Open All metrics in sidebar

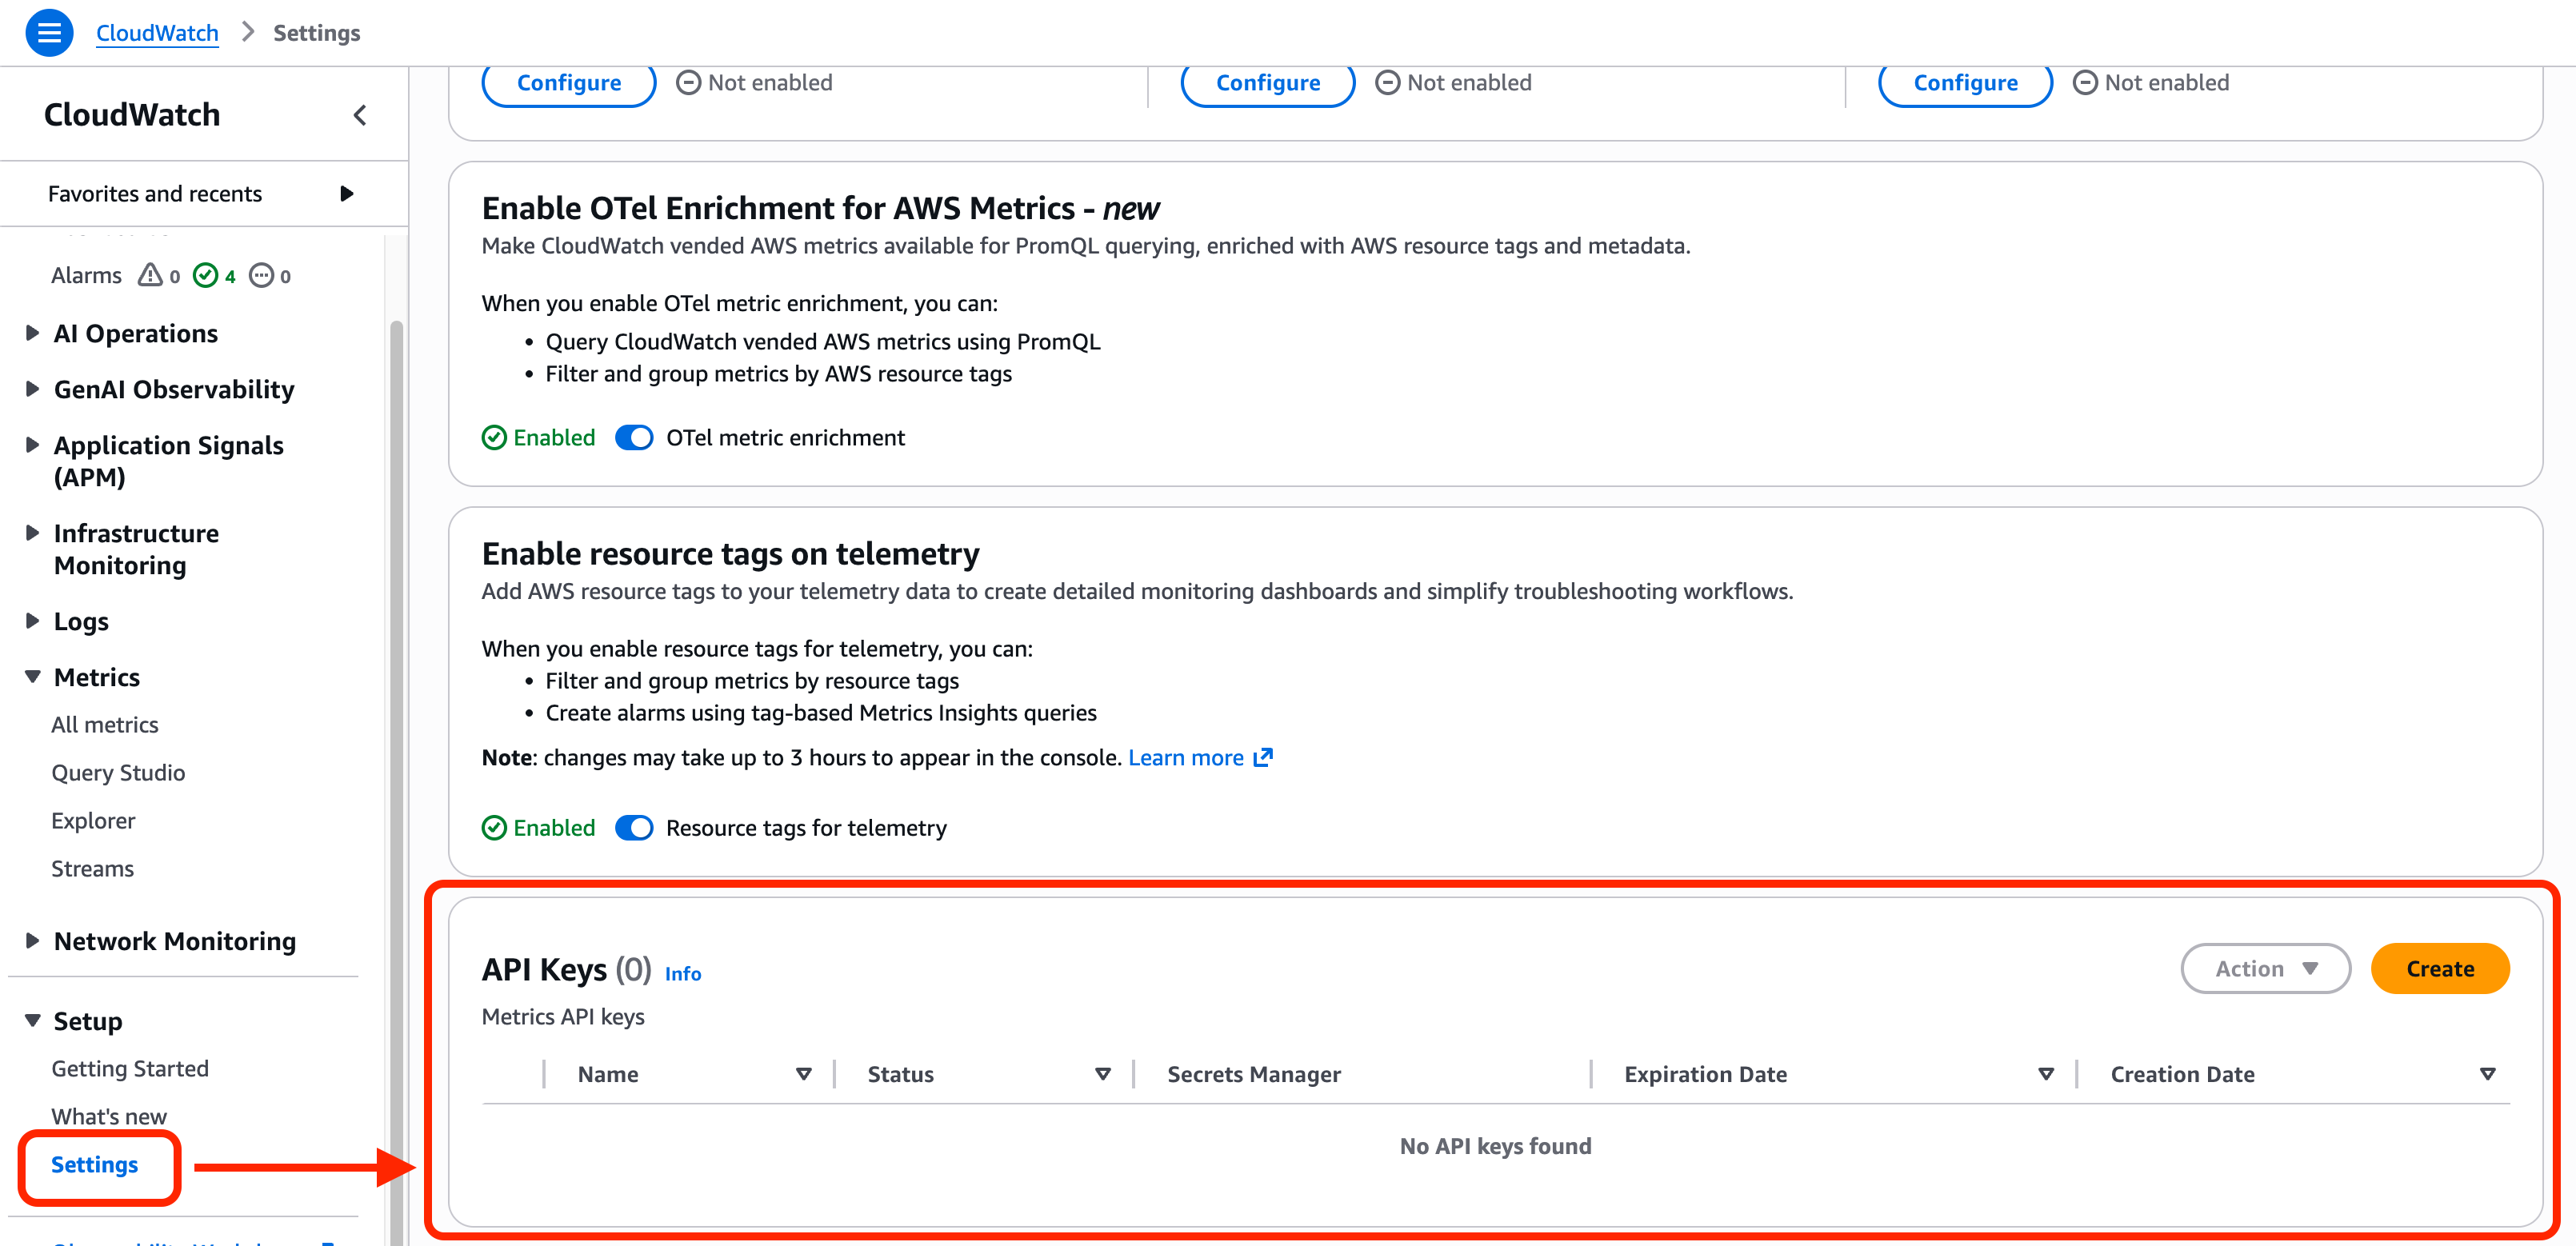(105, 724)
